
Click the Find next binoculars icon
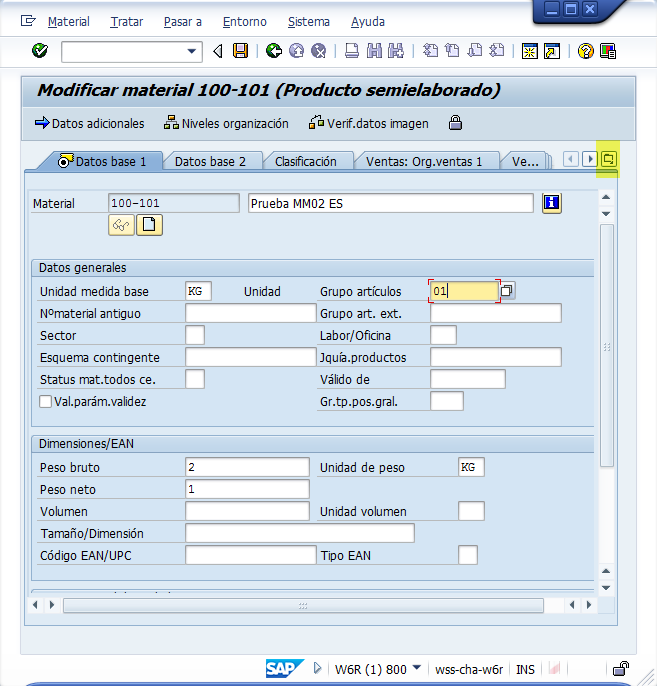396,51
